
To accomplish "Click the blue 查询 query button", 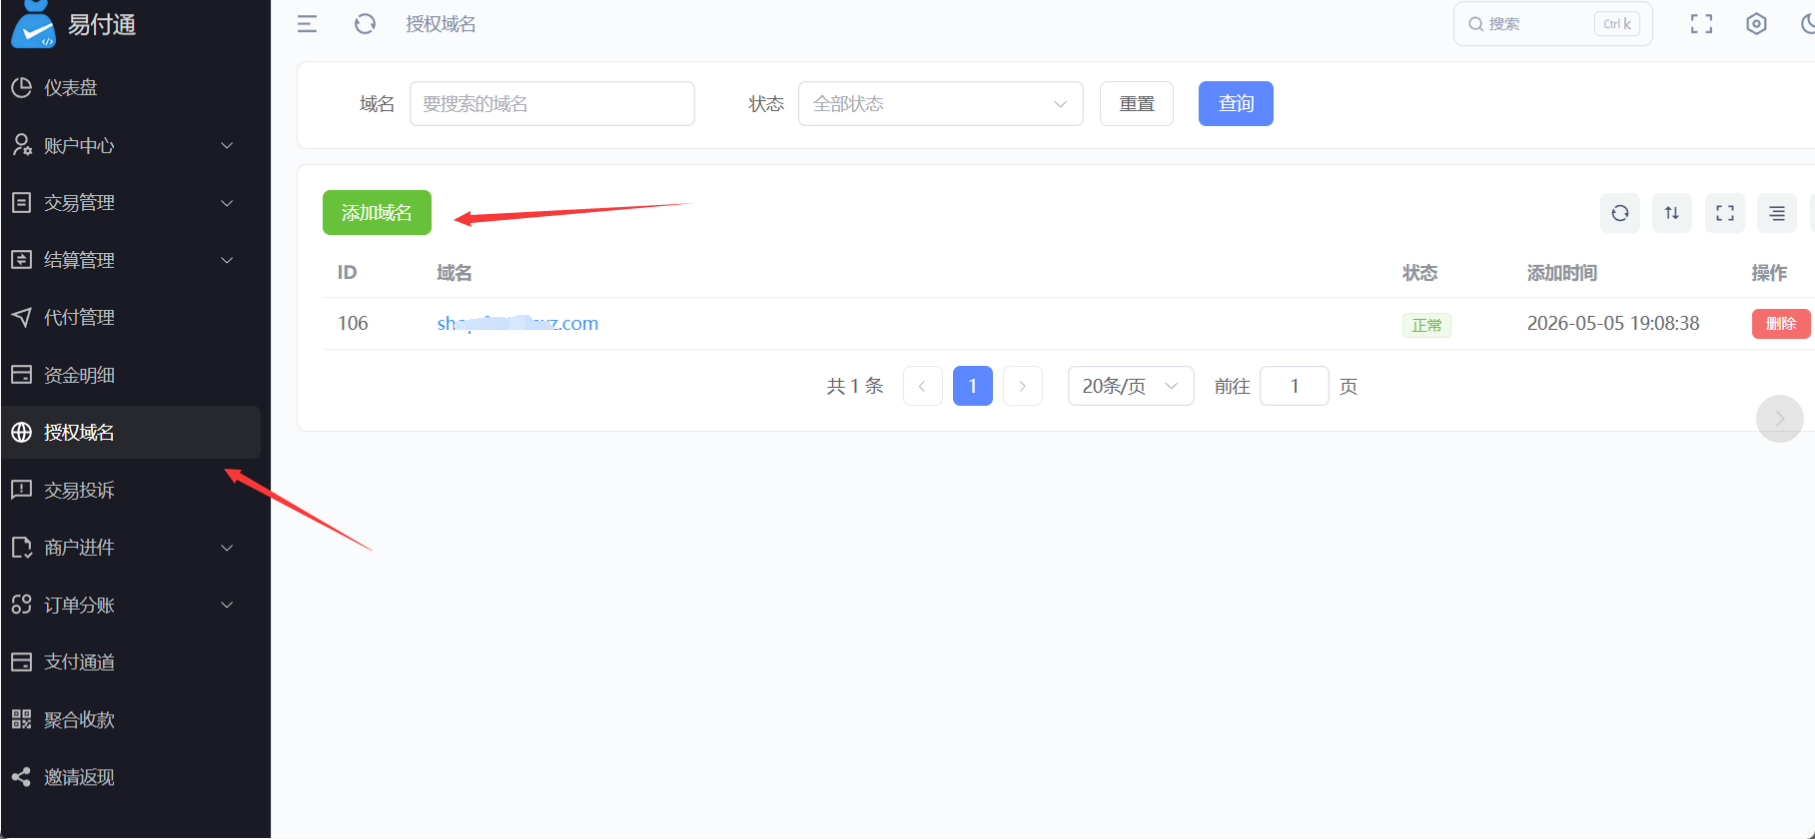I will [x=1236, y=104].
